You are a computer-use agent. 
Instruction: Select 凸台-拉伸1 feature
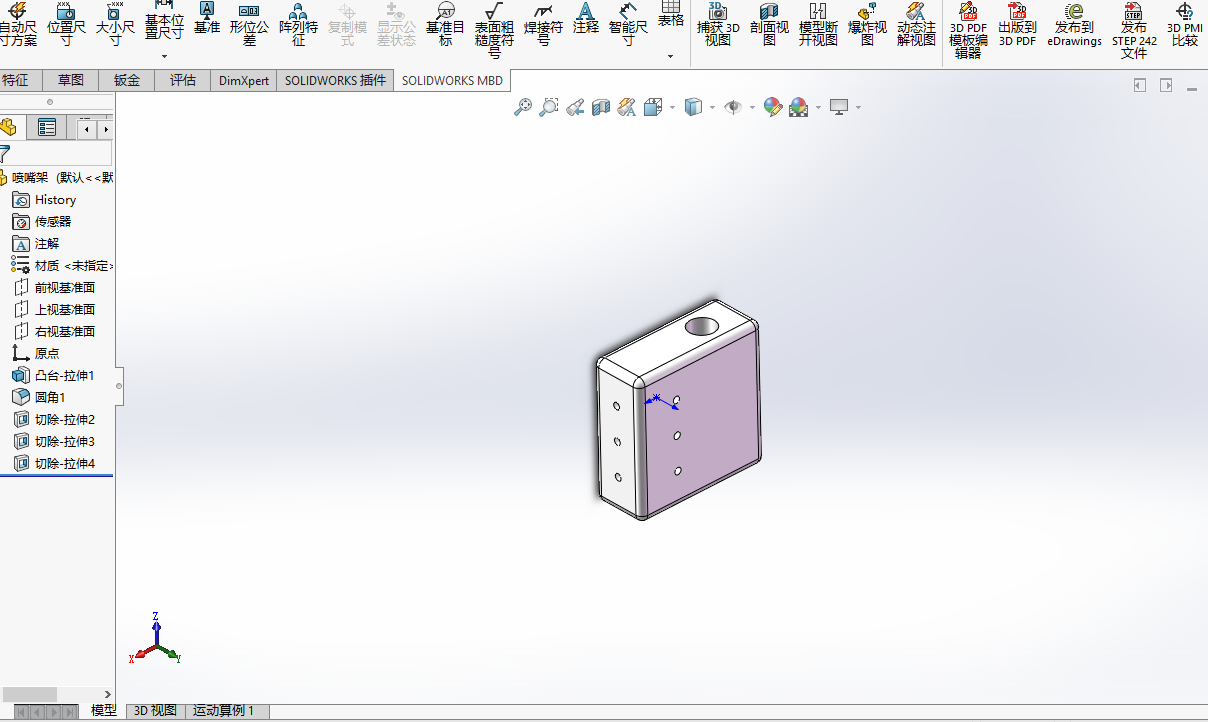[x=64, y=376]
